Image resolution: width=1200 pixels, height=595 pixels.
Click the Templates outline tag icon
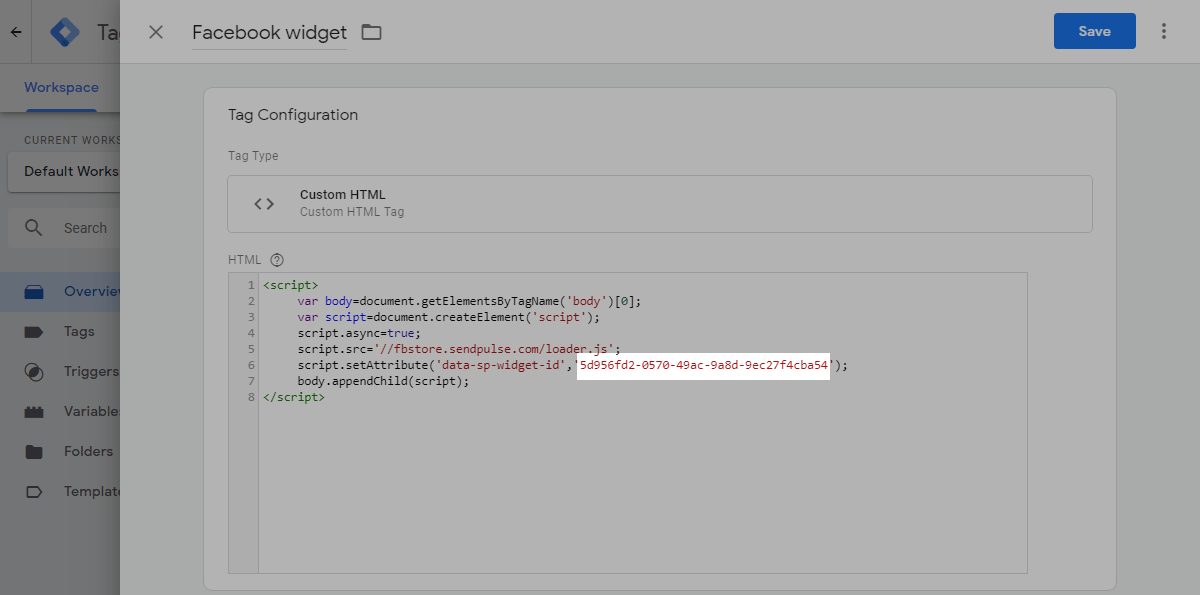click(x=34, y=491)
